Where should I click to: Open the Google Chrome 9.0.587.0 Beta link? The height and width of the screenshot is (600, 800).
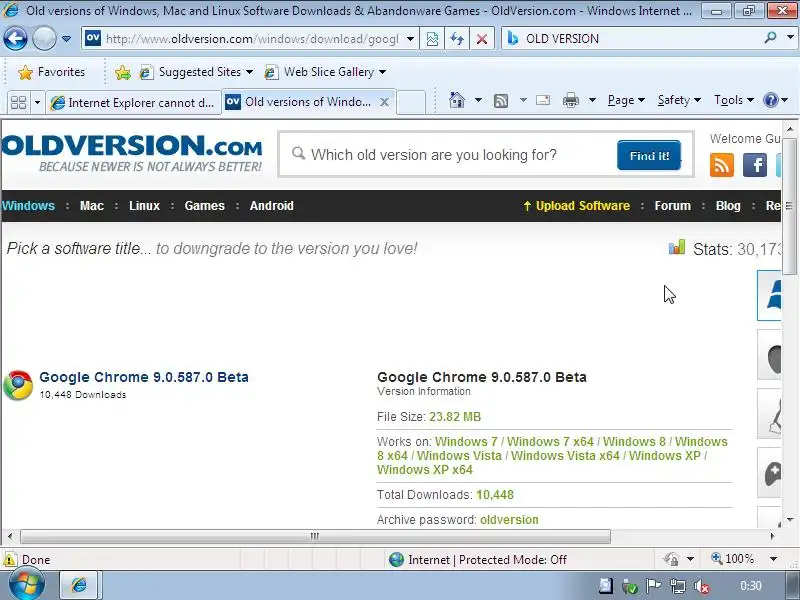[144, 377]
